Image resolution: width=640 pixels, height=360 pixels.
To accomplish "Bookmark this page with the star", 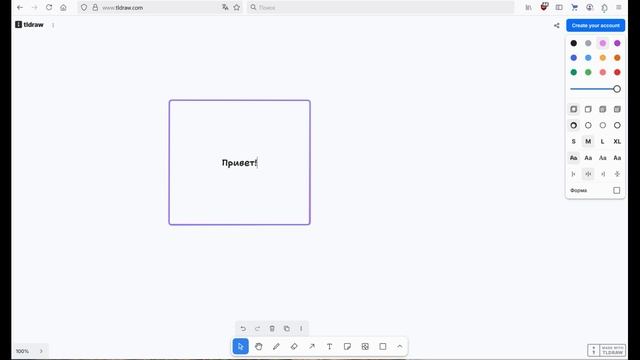I will click(237, 7).
